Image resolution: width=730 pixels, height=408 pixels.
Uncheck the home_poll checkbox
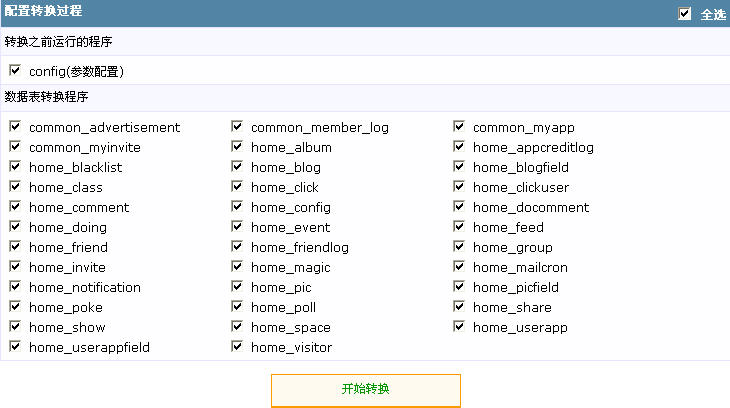point(237,307)
